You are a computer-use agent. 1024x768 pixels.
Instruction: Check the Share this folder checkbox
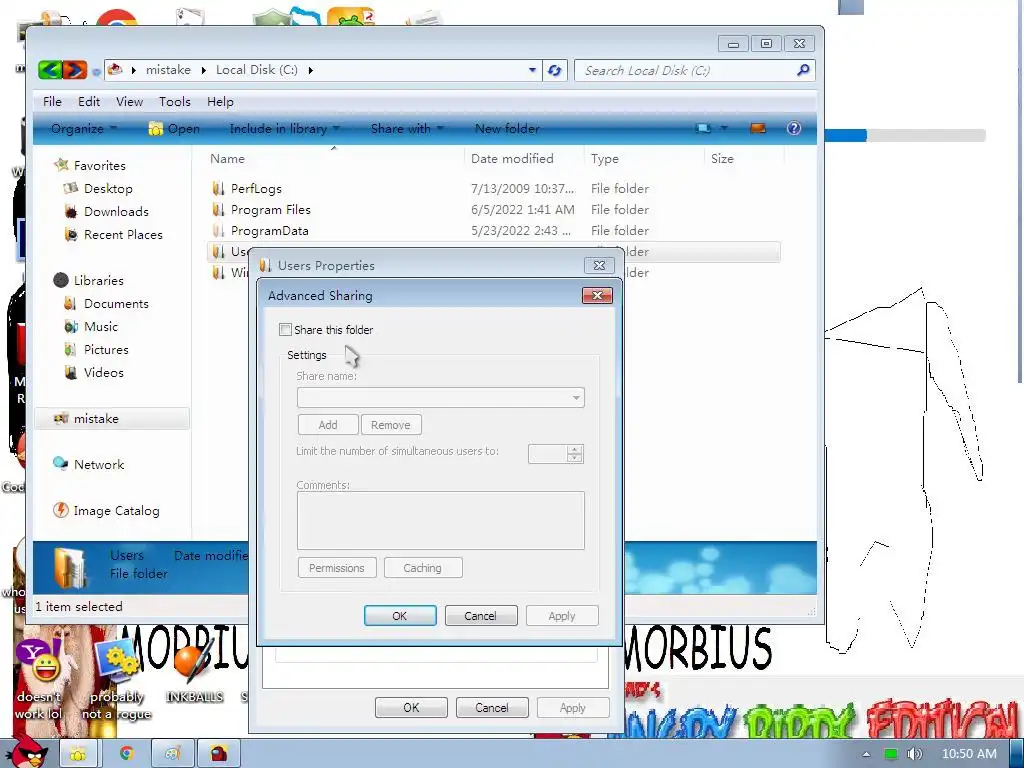pos(285,330)
